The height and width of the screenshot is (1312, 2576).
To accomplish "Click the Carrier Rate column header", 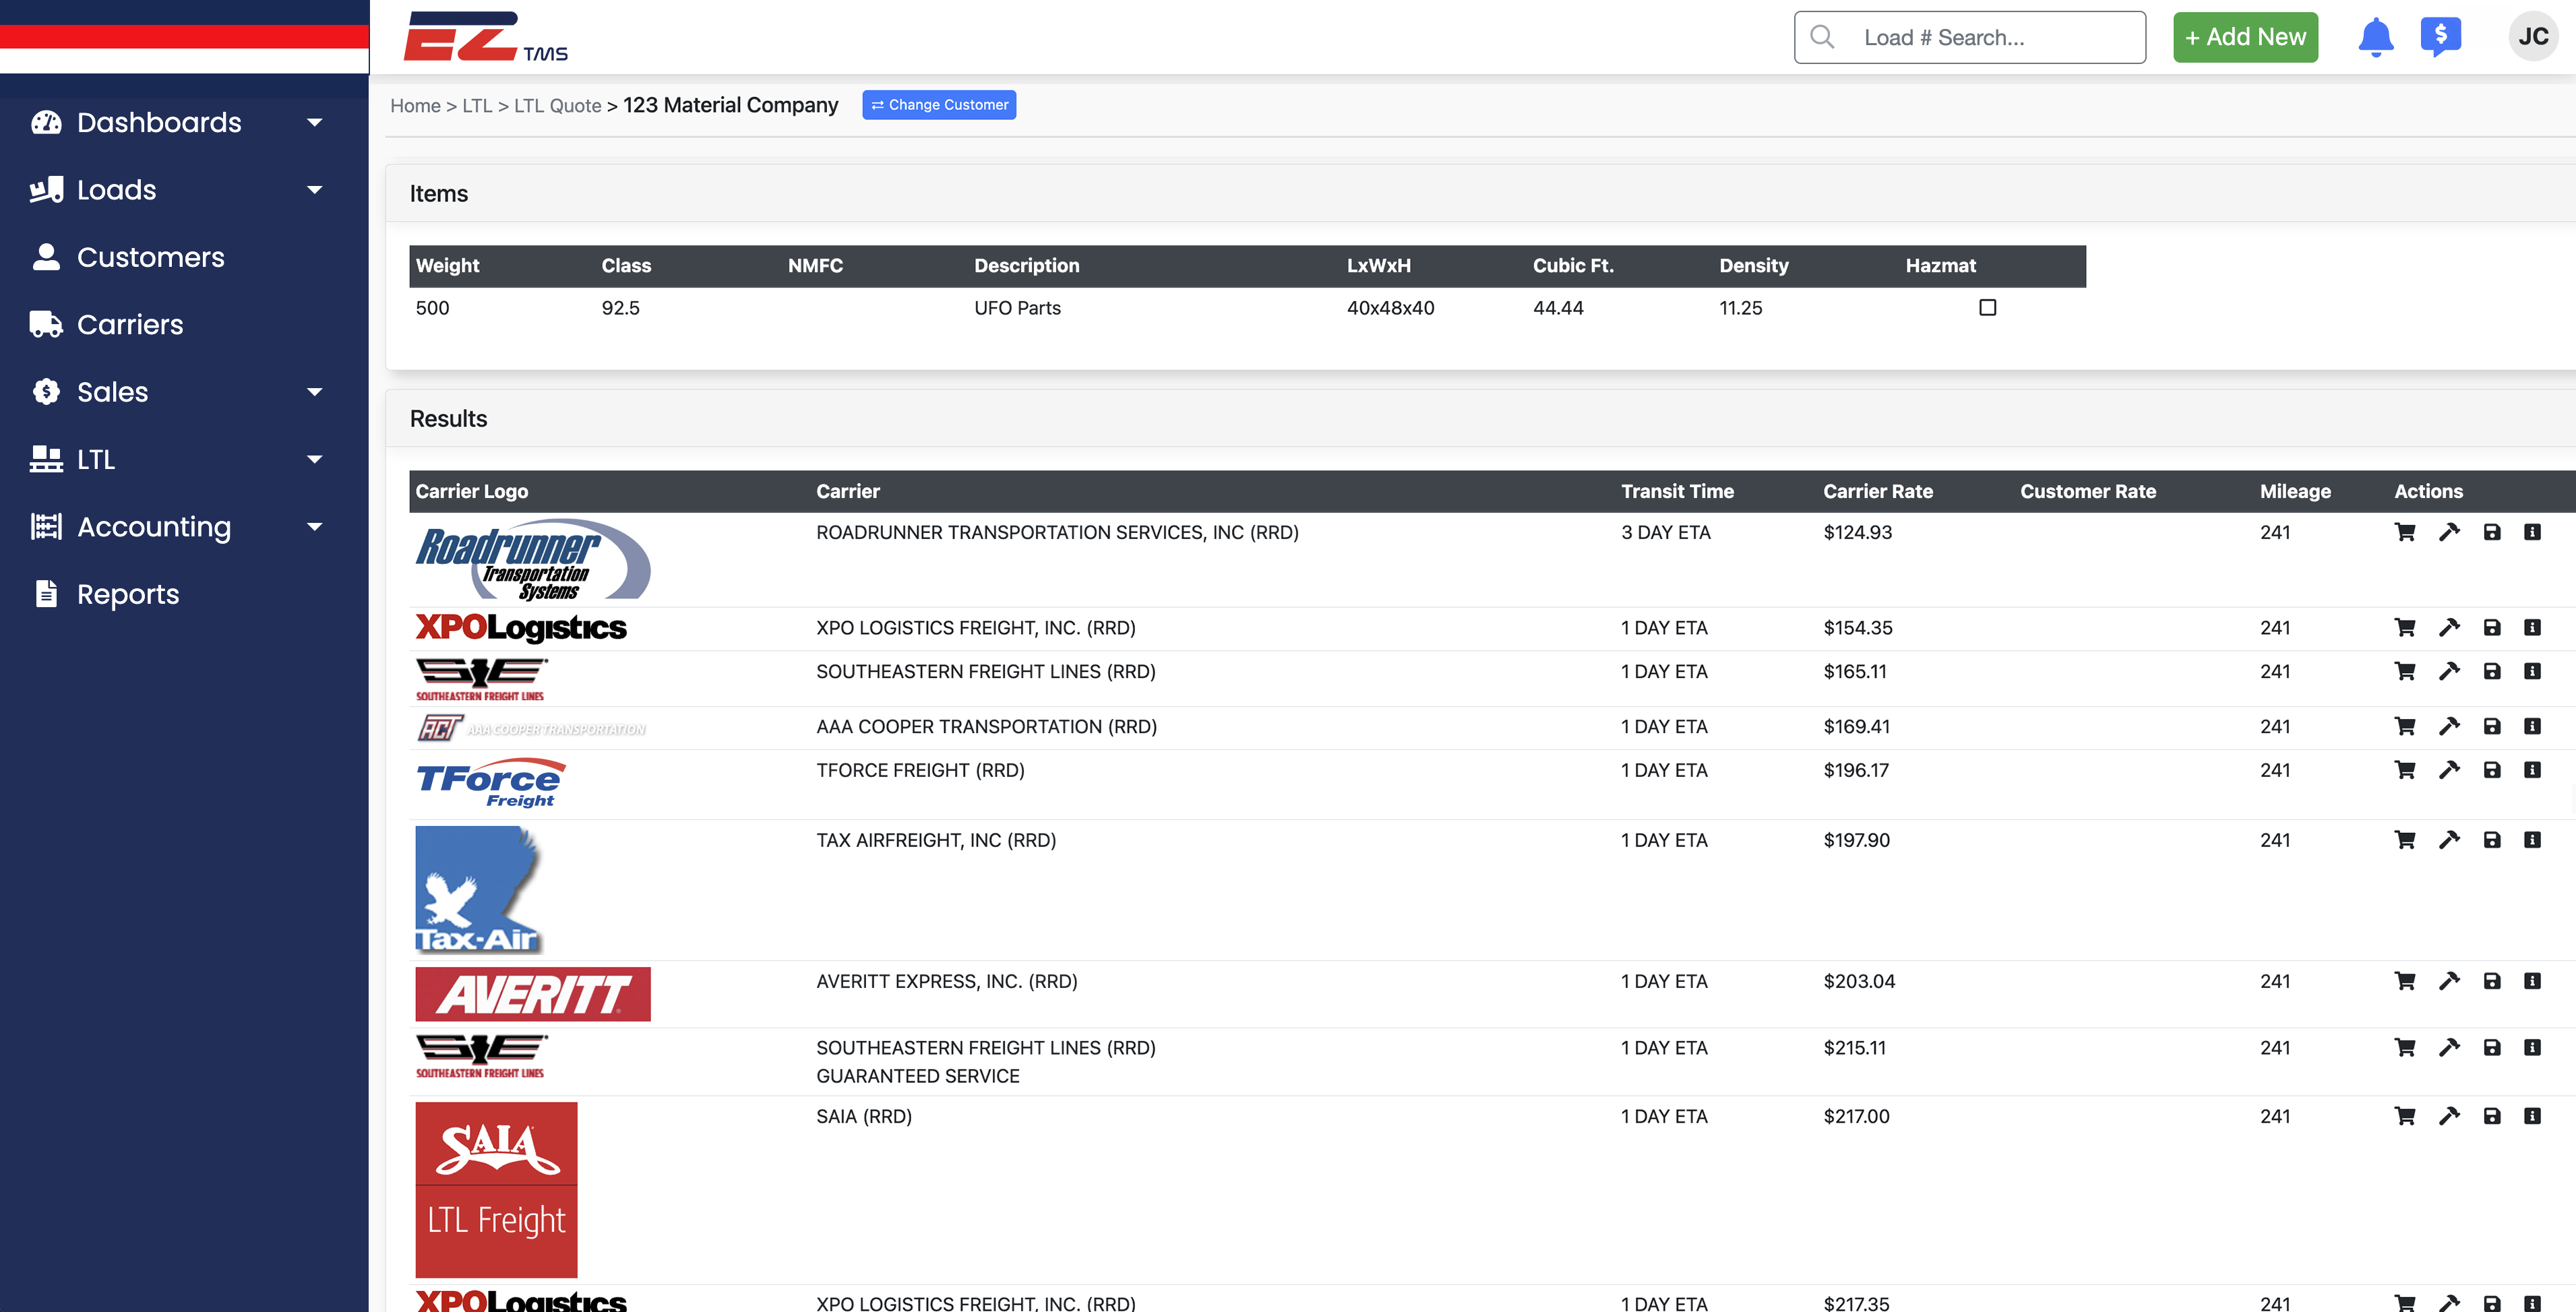I will pyautogui.click(x=1878, y=491).
